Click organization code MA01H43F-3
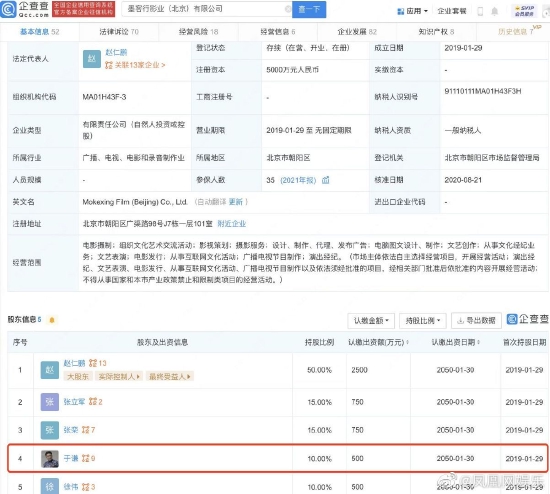The width and height of the screenshot is (550, 494). pyautogui.click(x=104, y=97)
